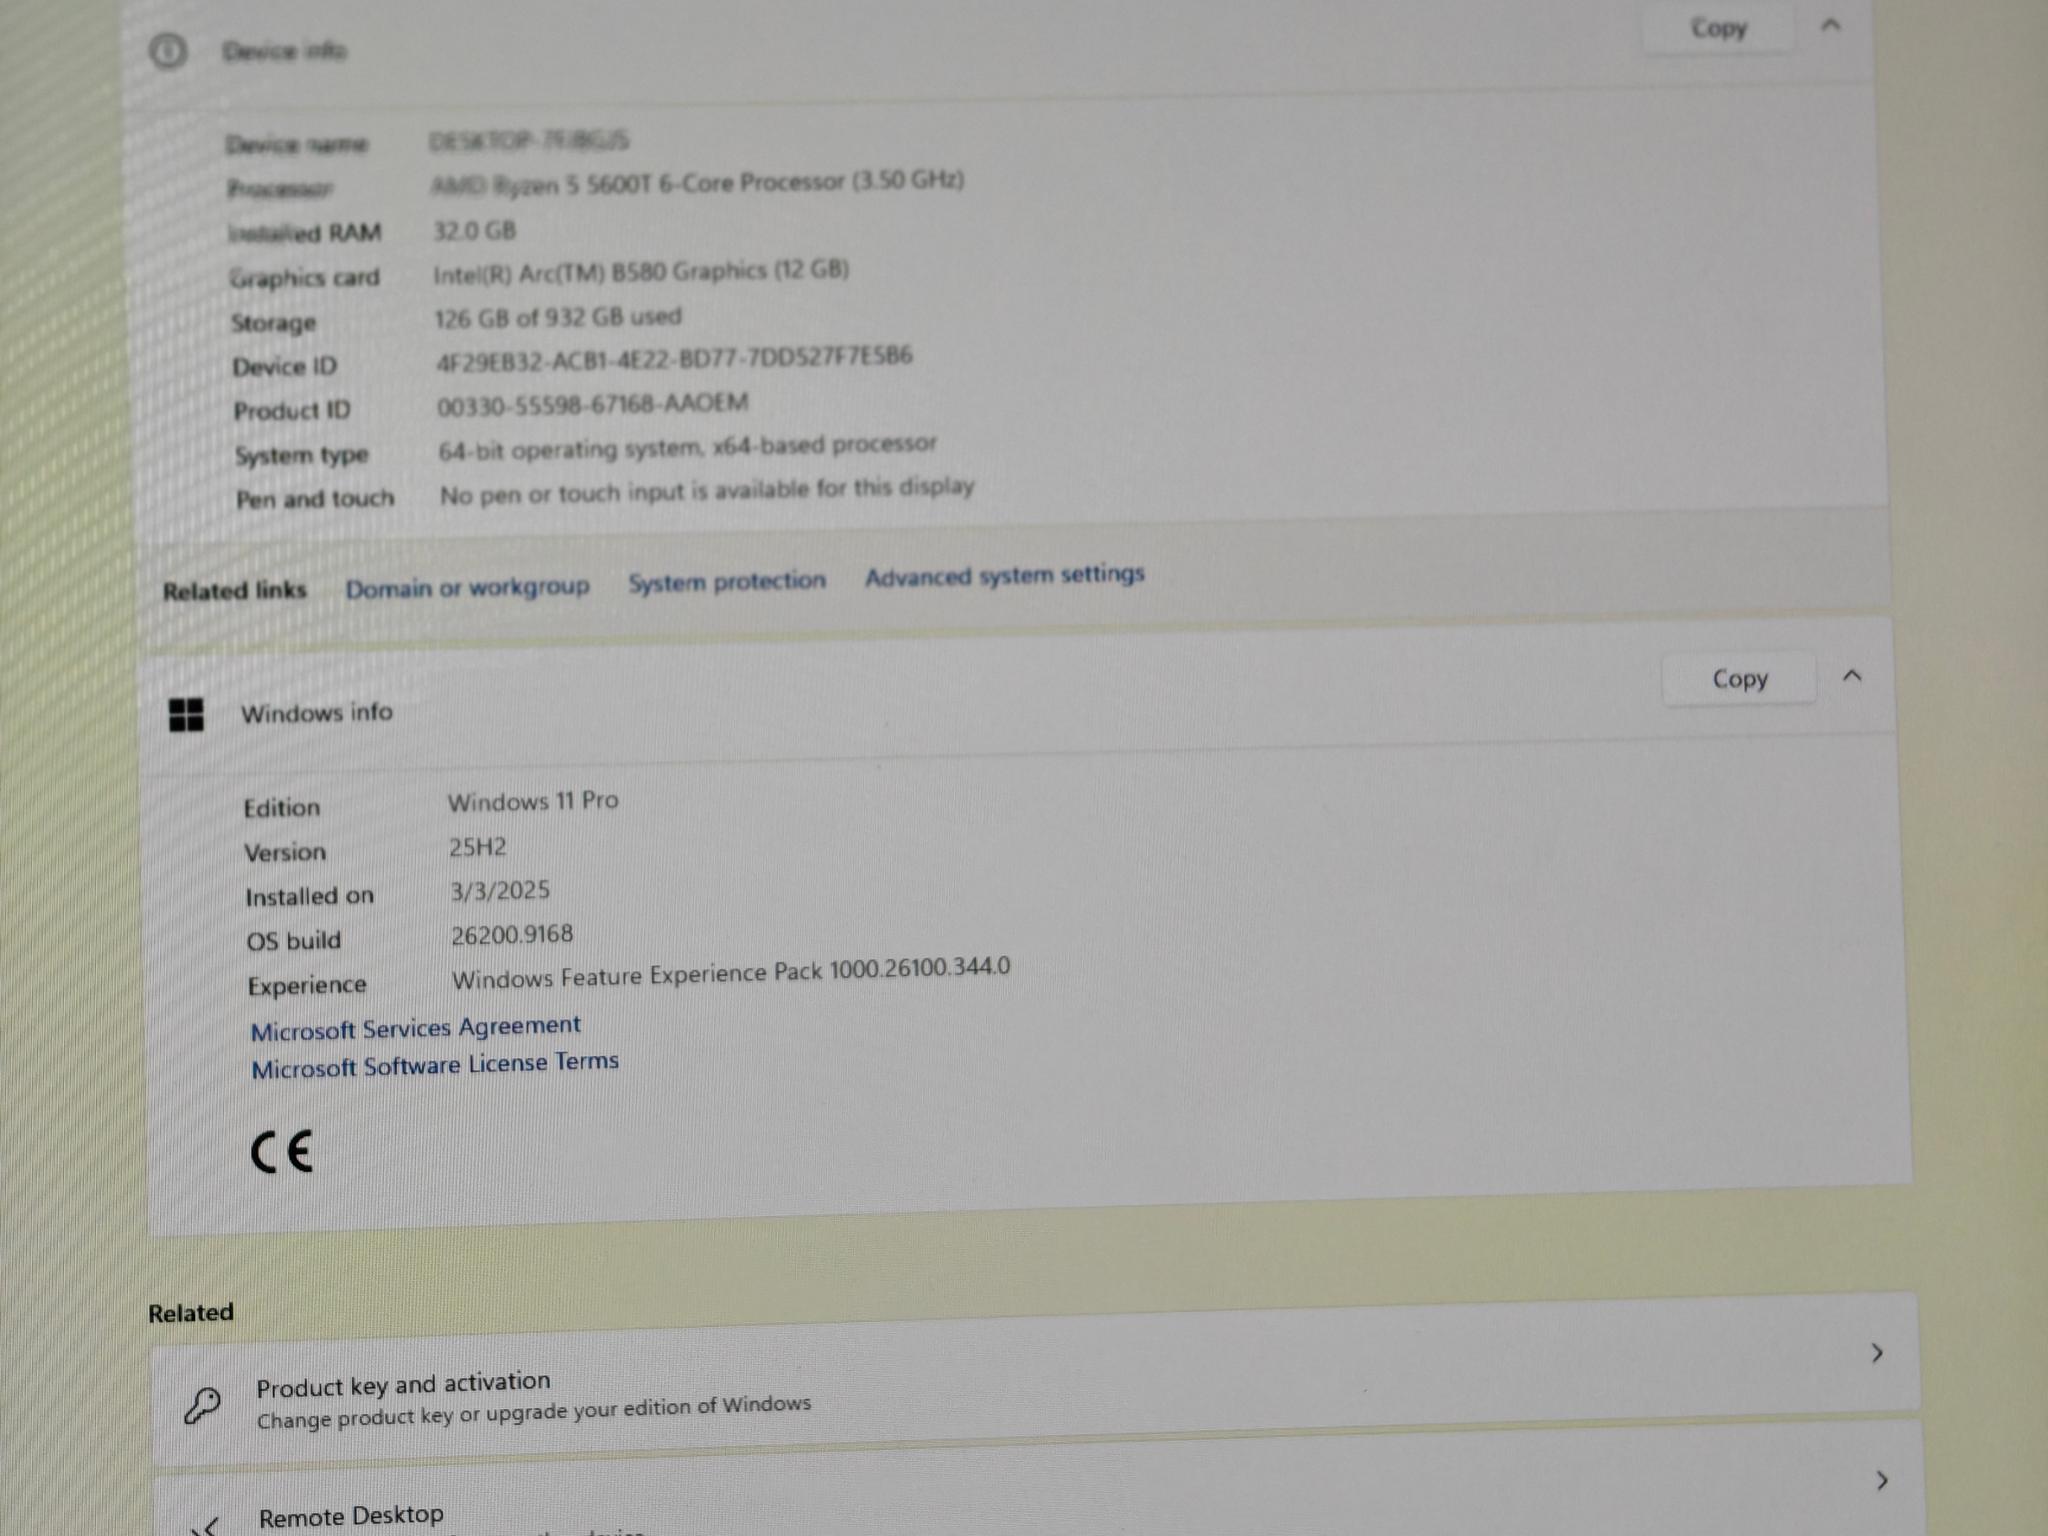
Task: Open System protection link
Action: pos(727,581)
